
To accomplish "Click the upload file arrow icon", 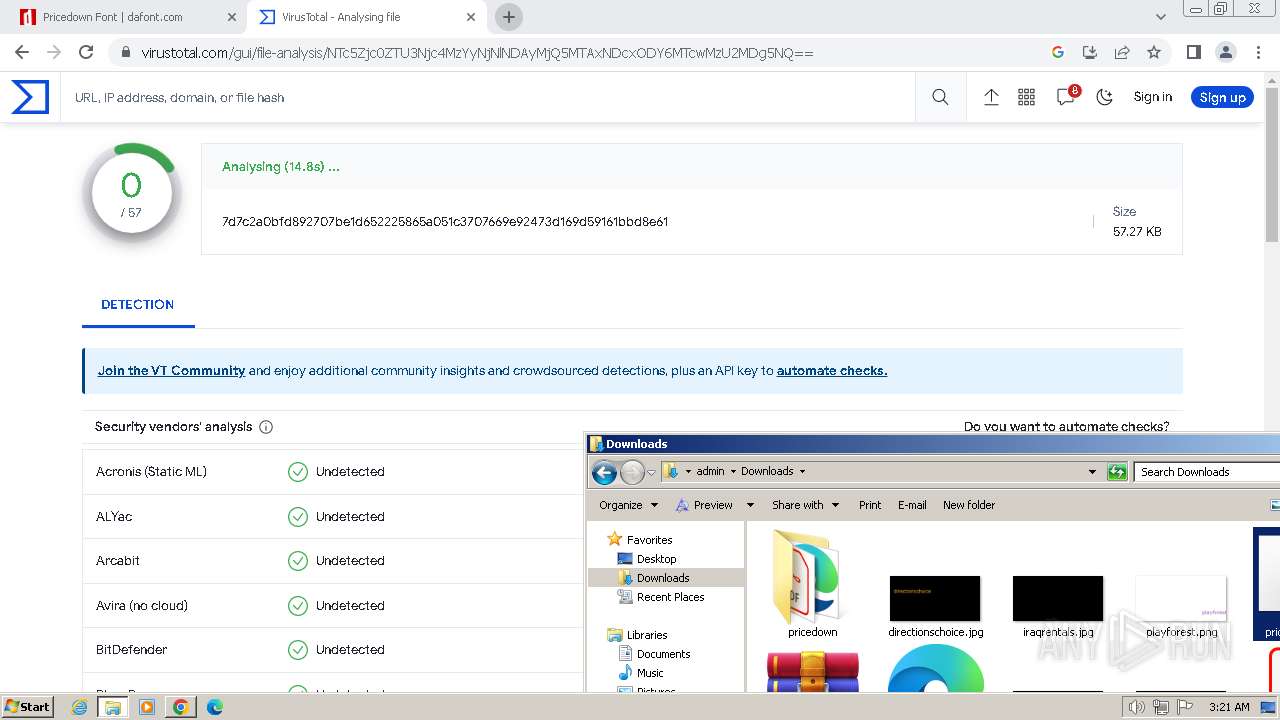I will pos(991,97).
